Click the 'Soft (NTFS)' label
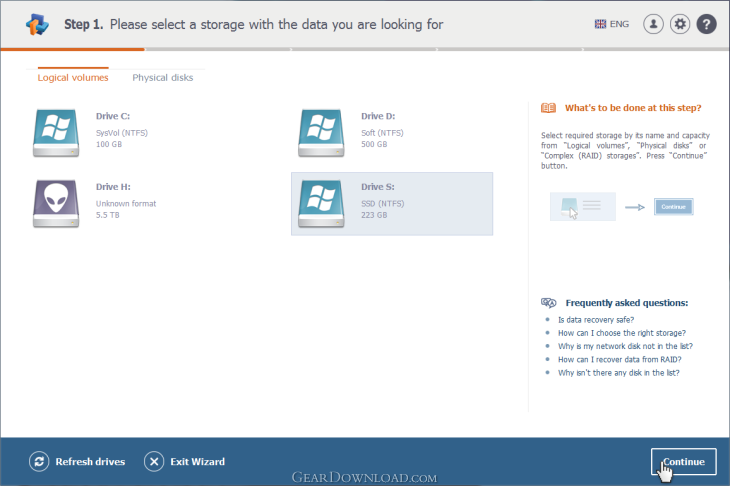The width and height of the screenshot is (730, 486). (382, 133)
